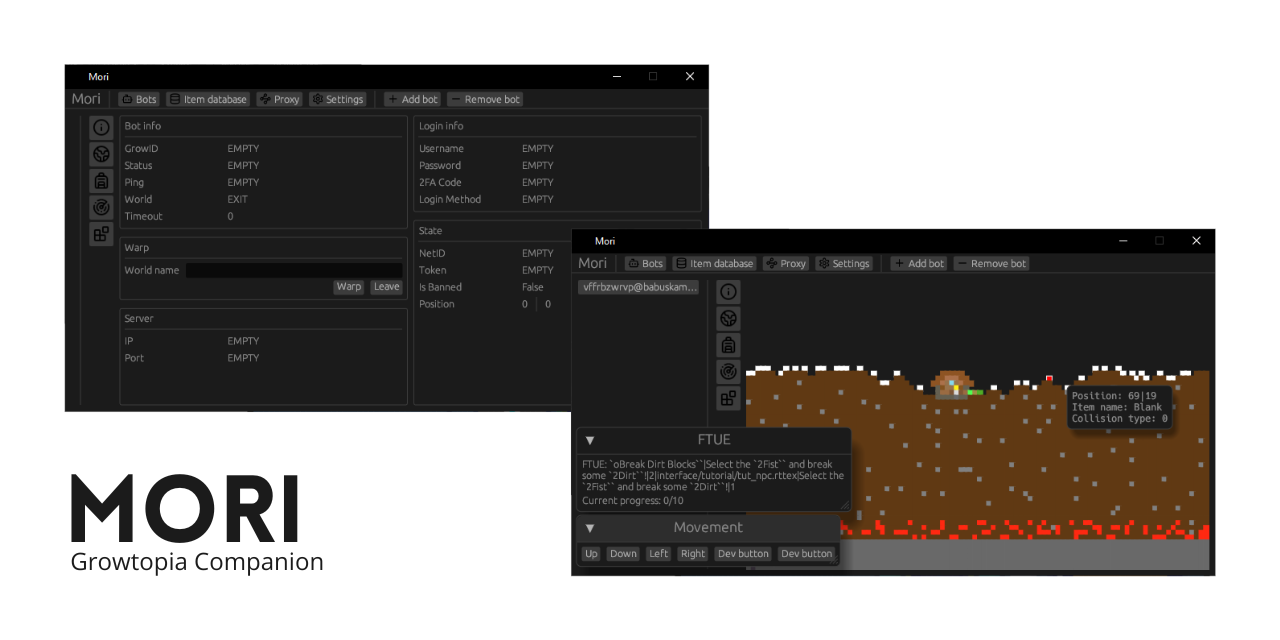This screenshot has width=1280, height=640.
Task: Open the blocks widget icon in the map window sidebar
Action: click(729, 398)
